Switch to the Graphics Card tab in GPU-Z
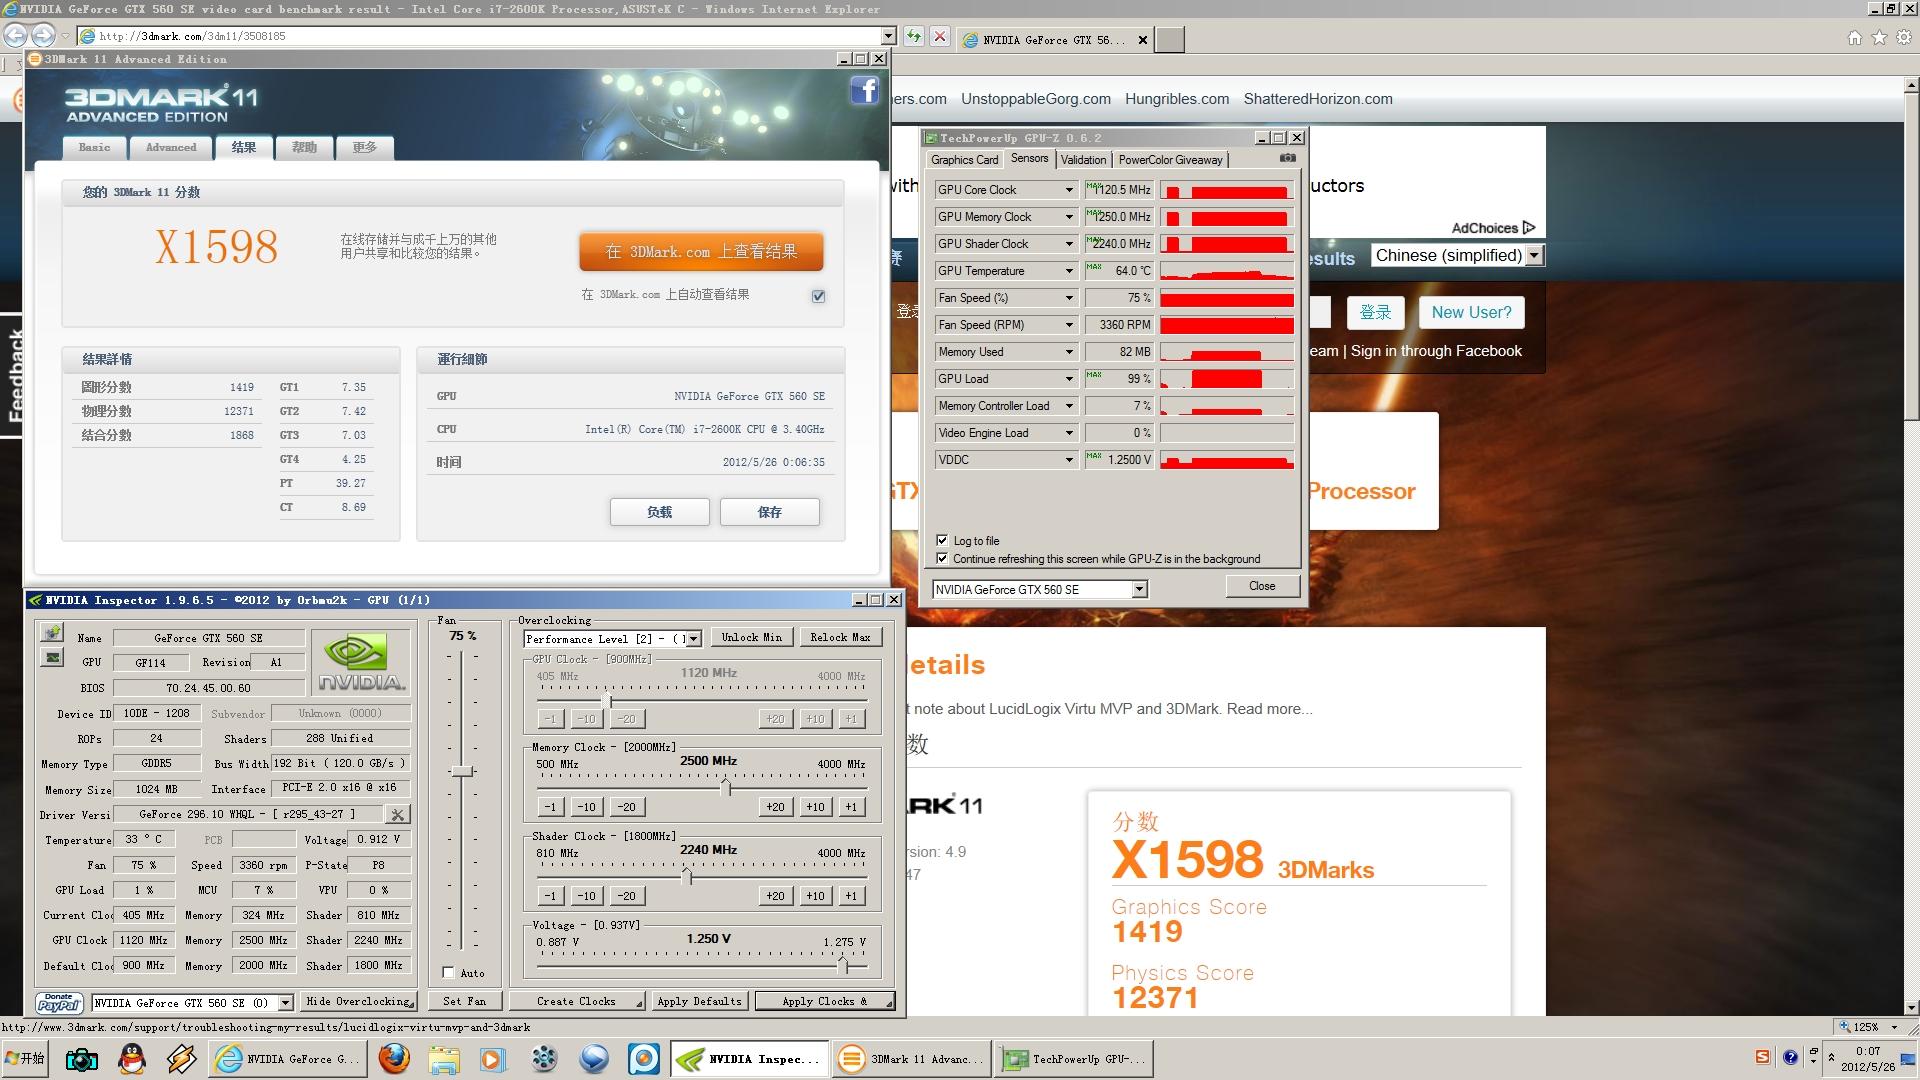Screen dimensions: 1920x1080 (964, 160)
